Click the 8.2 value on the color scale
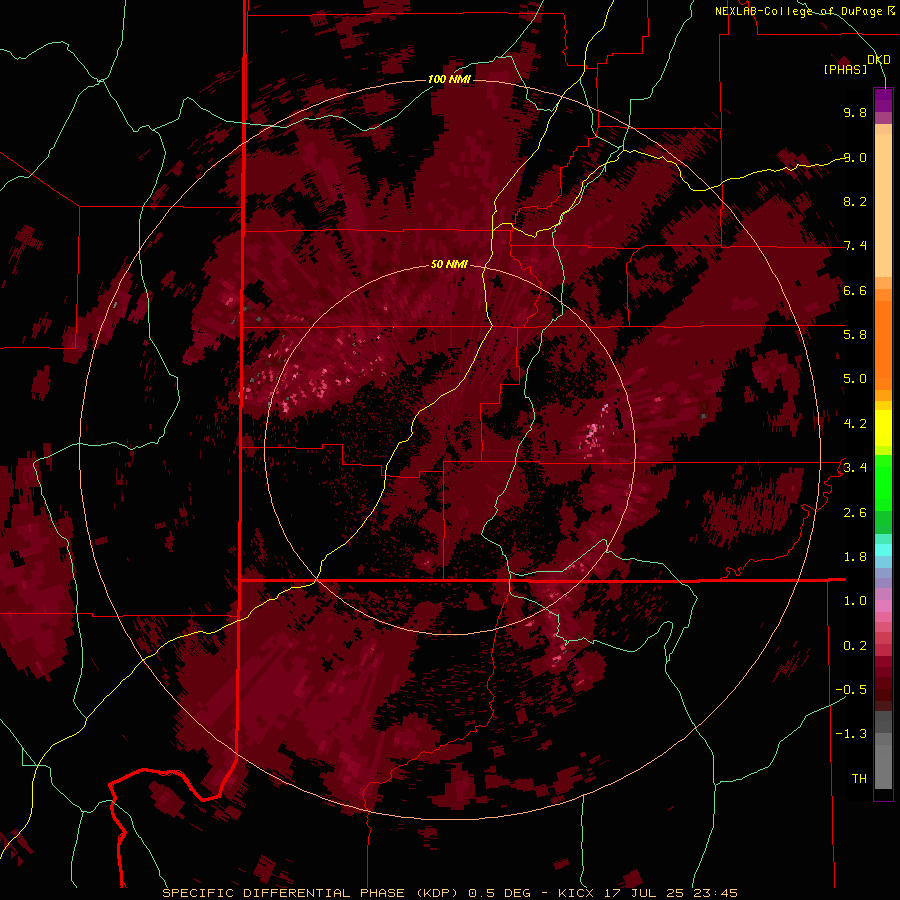This screenshot has height=900, width=900. 855,201
